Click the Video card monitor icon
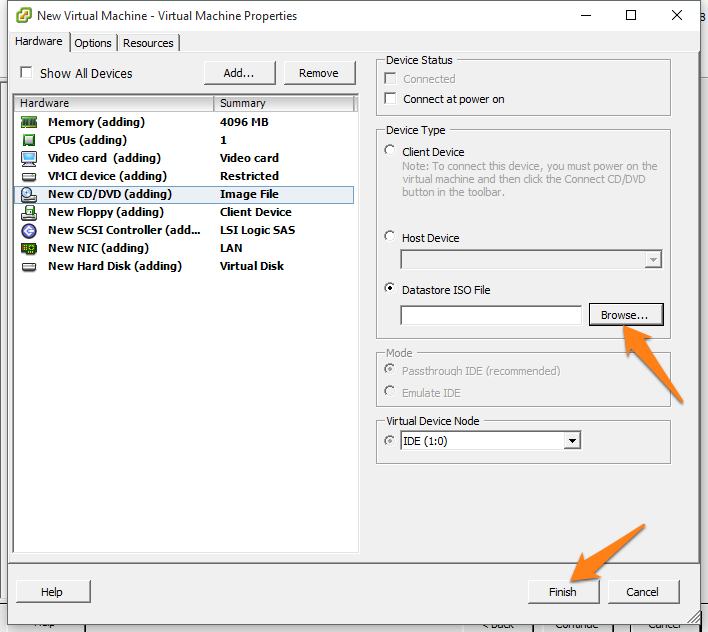Viewport: 708px width, 632px height. (29, 158)
